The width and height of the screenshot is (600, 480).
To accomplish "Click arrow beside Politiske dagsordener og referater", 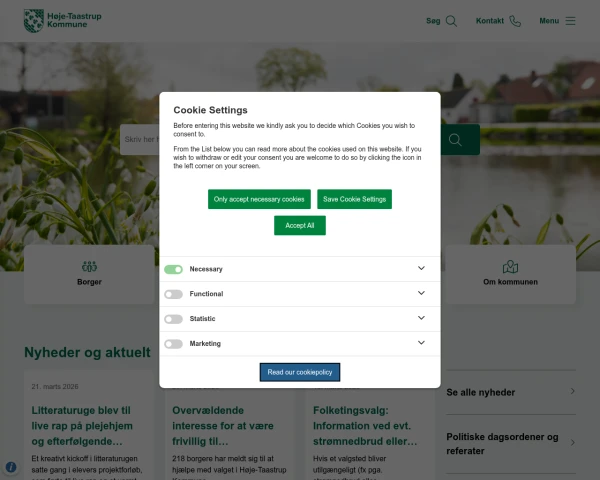I will [x=572, y=443].
